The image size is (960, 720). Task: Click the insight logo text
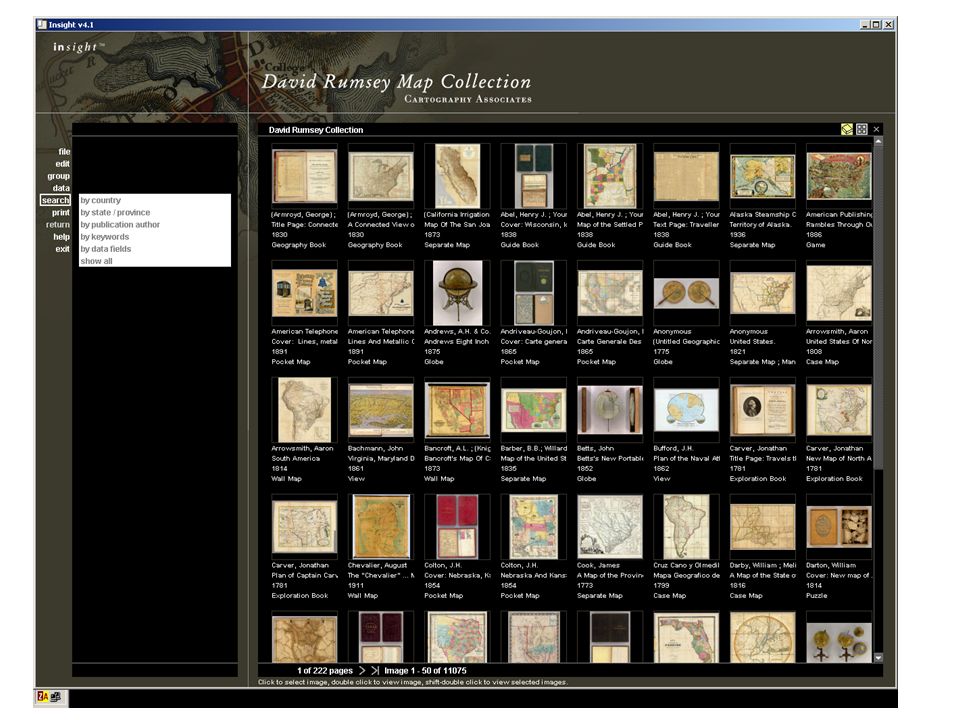coord(78,47)
